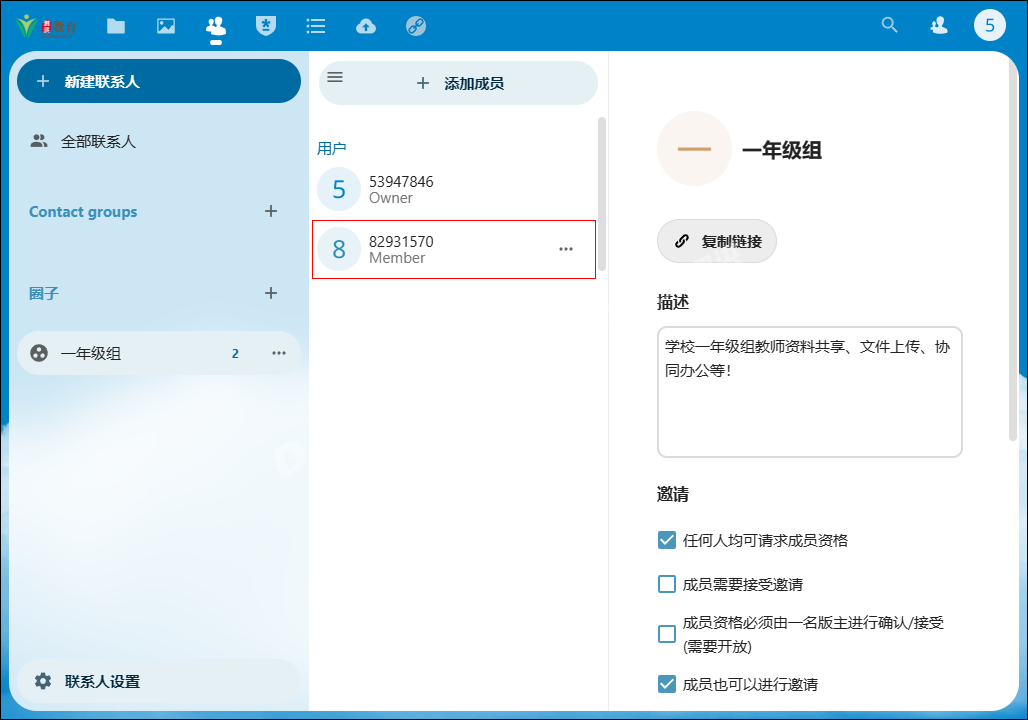Click the 复制链接 button
Viewport: 1028px width, 720px height.
click(717, 241)
